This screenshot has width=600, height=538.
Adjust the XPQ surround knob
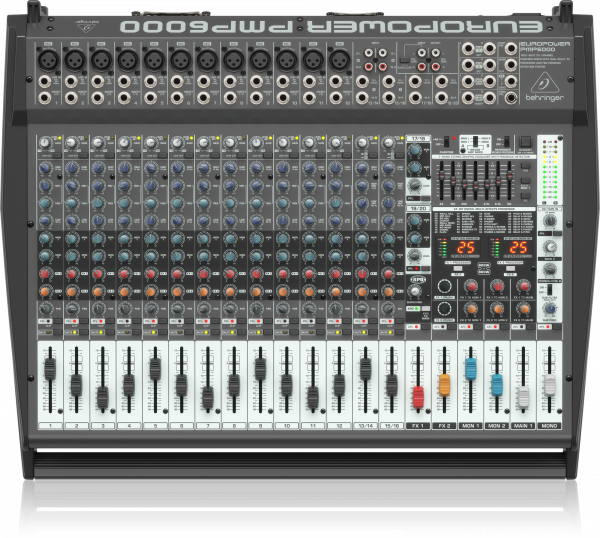(414, 292)
